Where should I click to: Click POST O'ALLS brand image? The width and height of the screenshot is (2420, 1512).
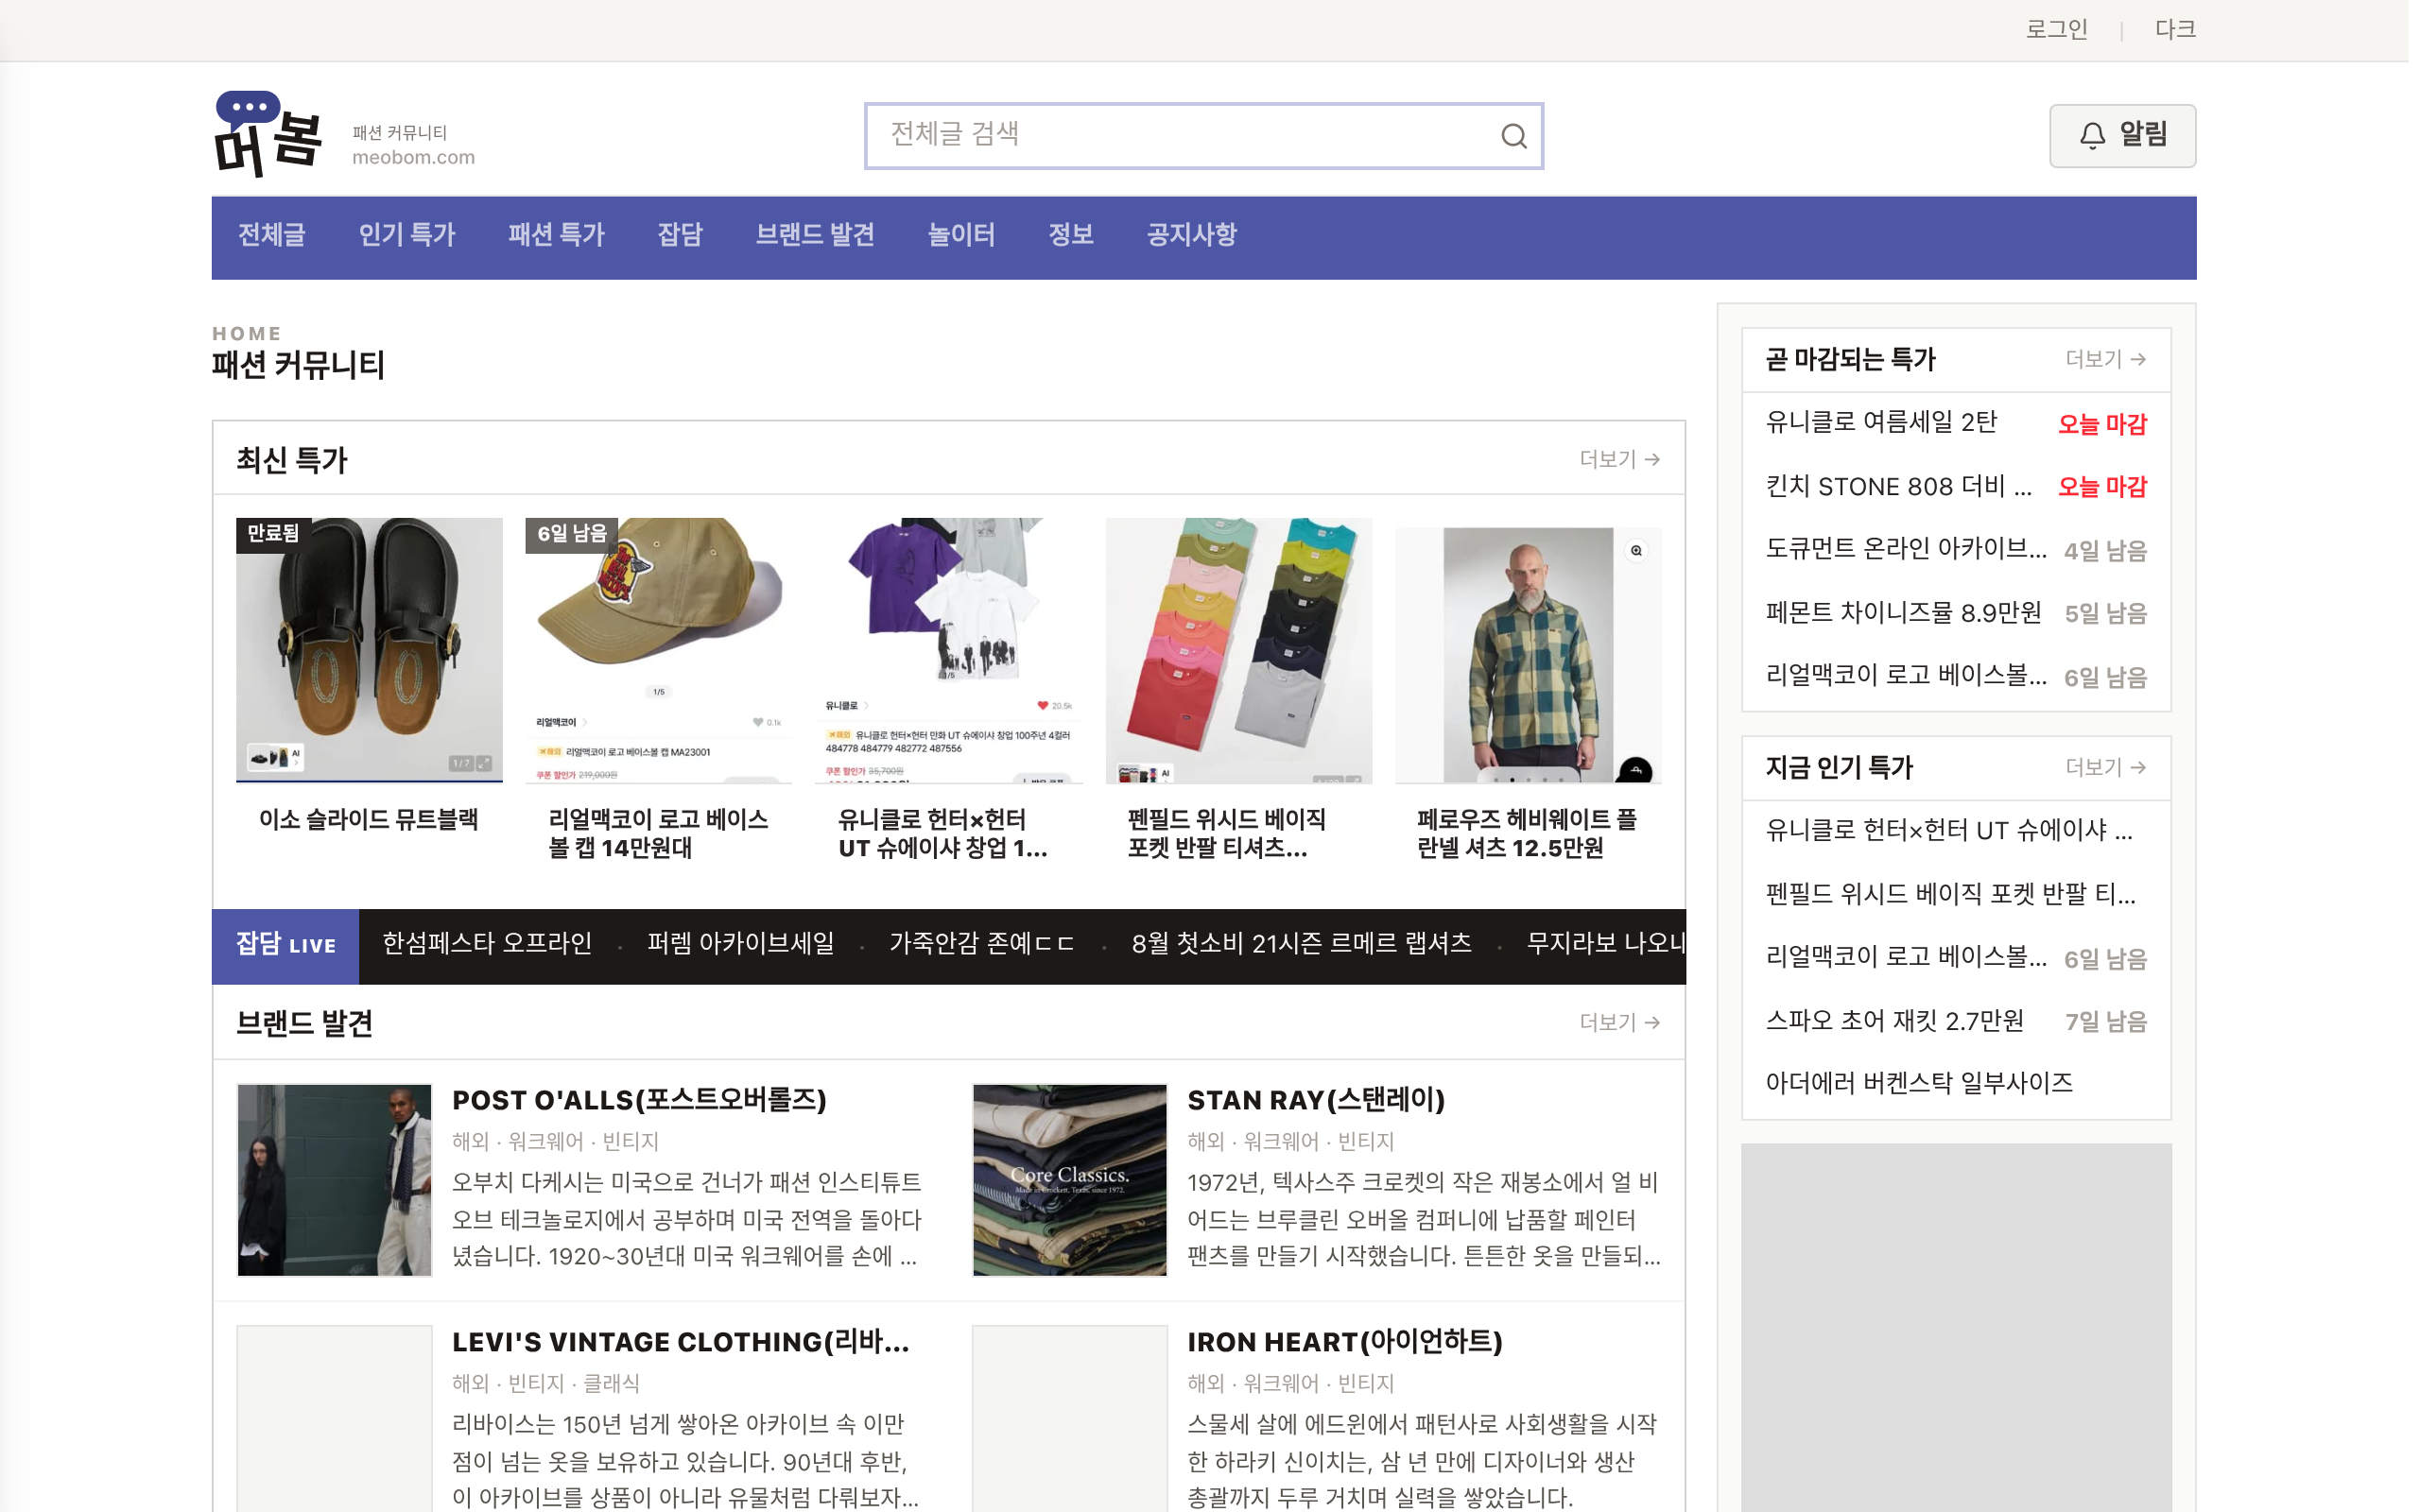pos(336,1185)
